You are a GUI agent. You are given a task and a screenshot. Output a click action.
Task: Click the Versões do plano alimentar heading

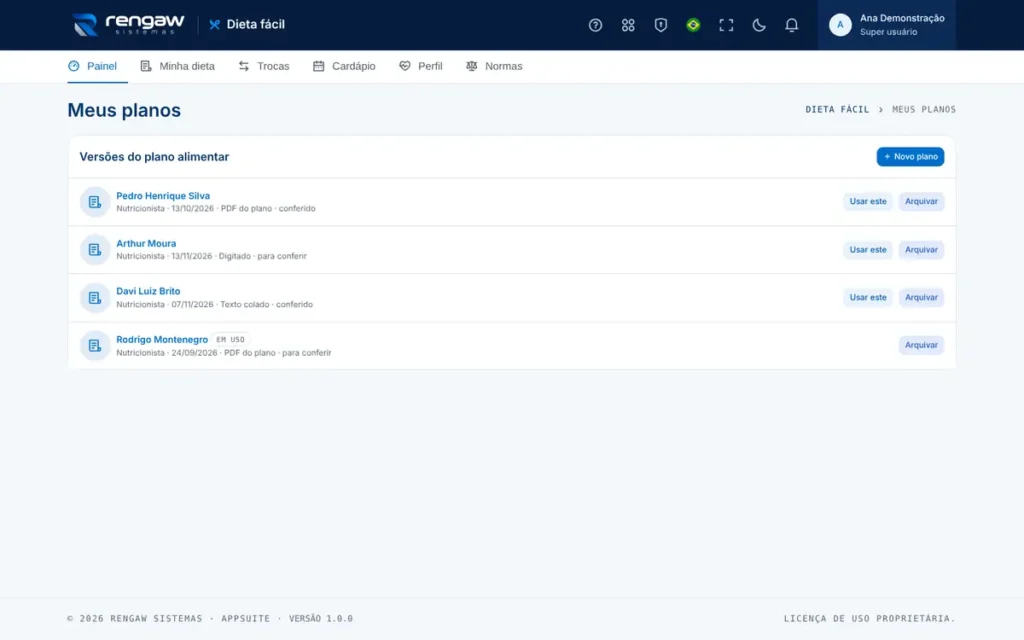[x=154, y=157]
